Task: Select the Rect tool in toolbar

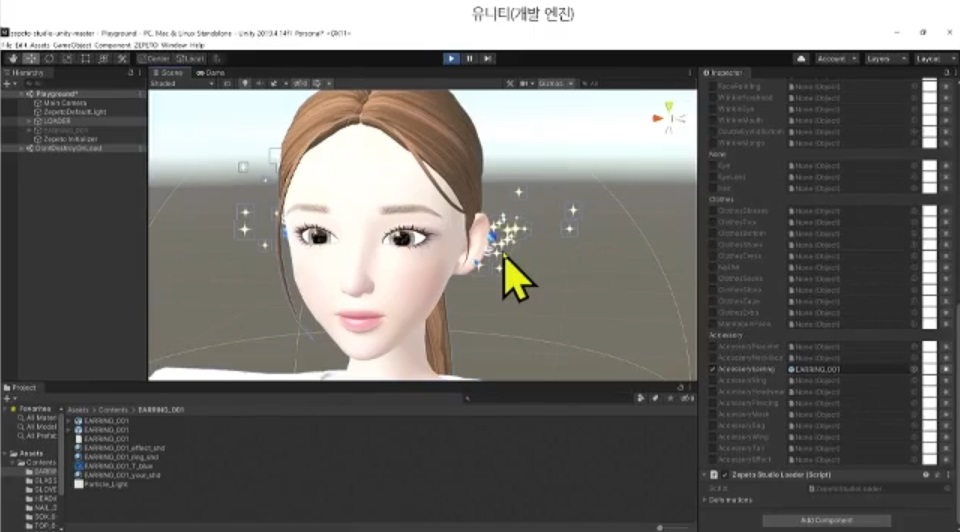Action: coord(85,59)
